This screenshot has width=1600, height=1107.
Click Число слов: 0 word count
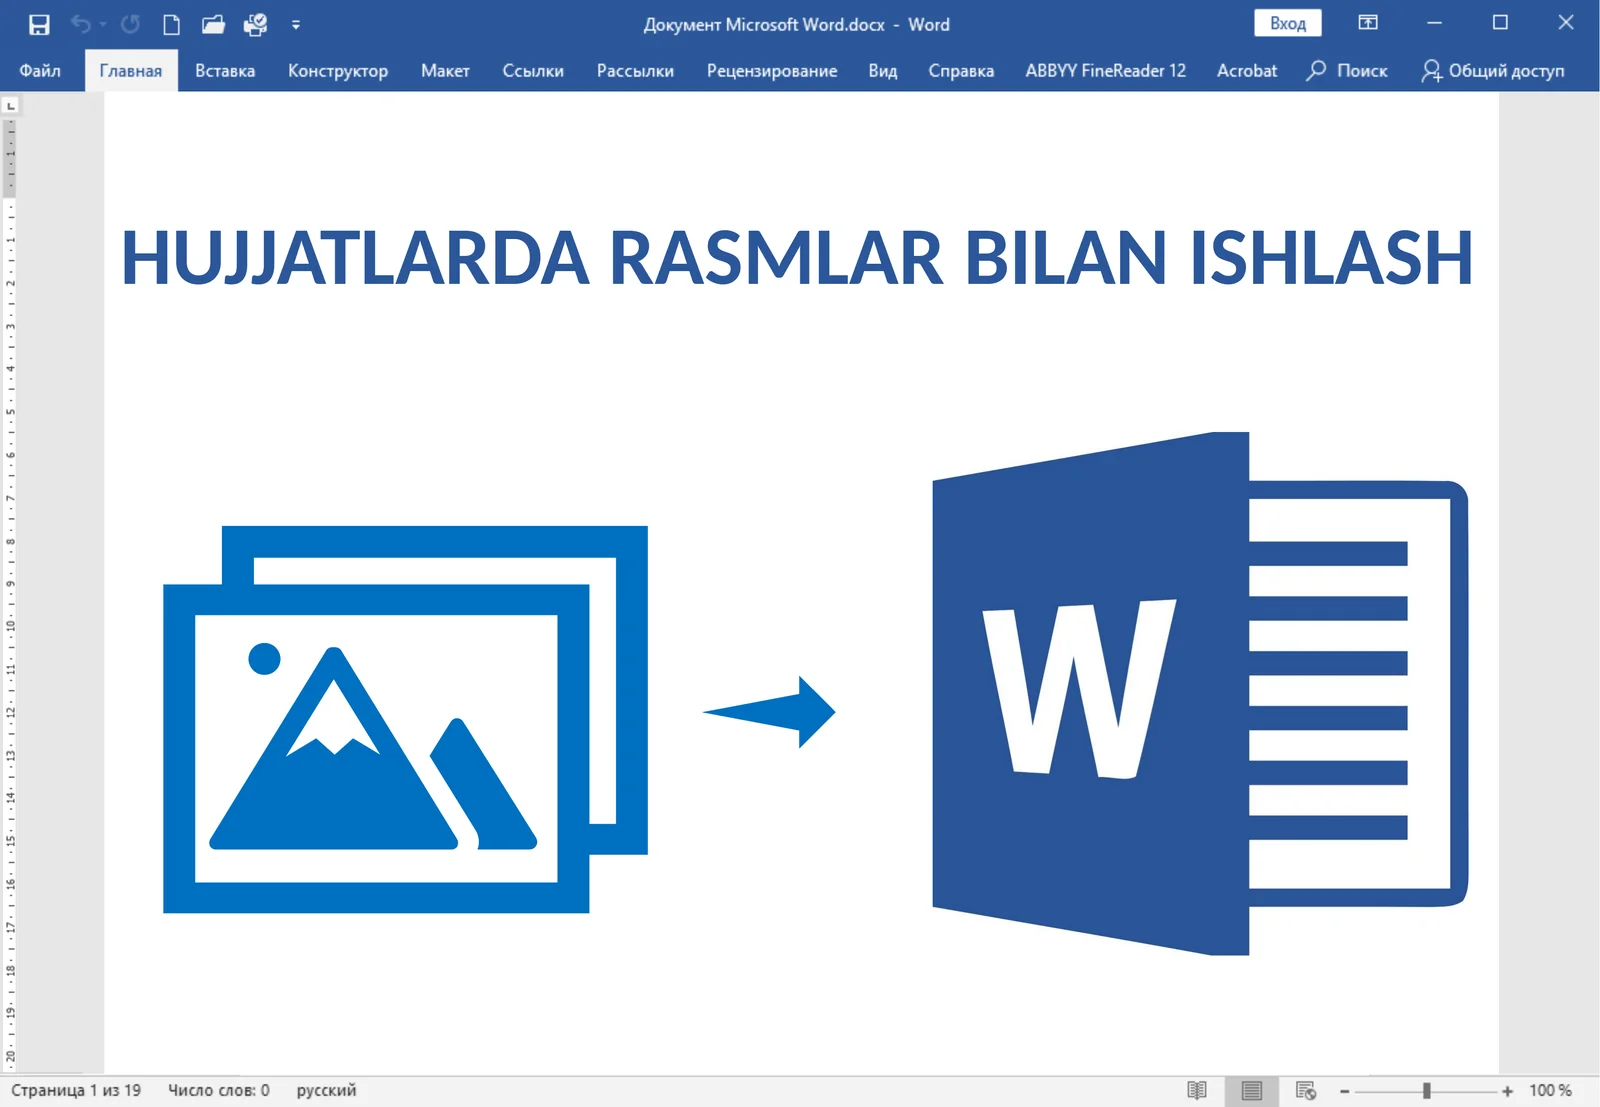tap(219, 1090)
